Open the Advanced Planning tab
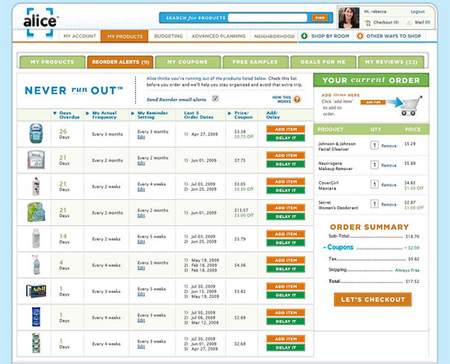Screen dimensions: 450x364 click(x=219, y=36)
